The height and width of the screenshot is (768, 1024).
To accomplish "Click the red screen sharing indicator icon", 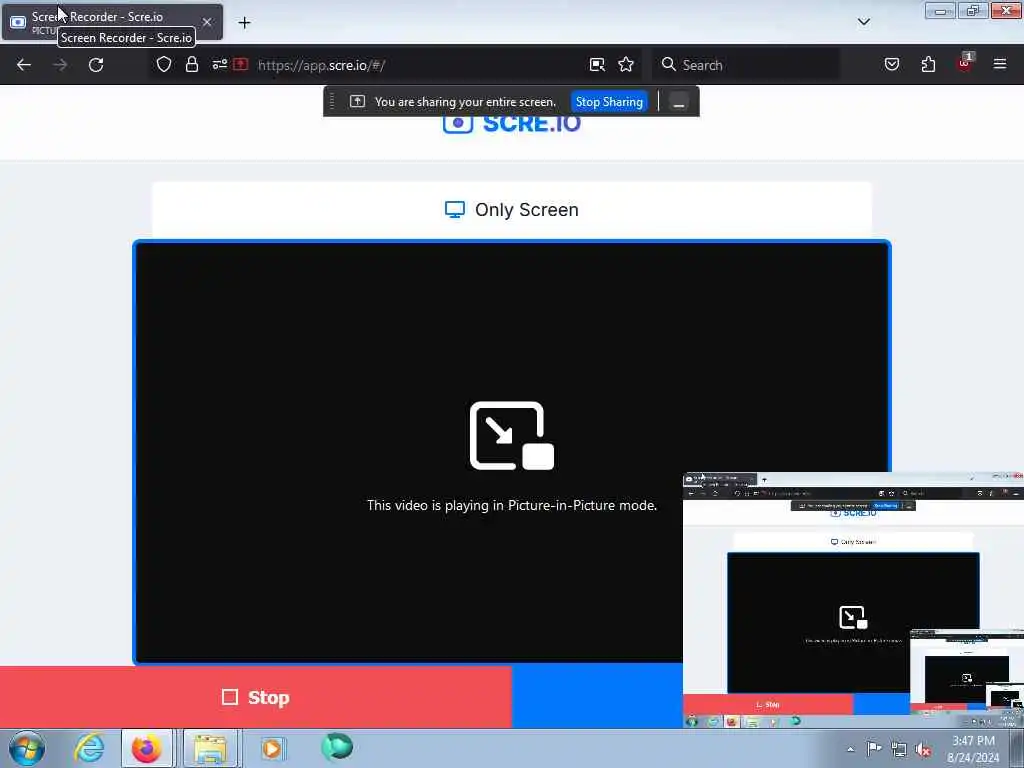I will (240, 64).
